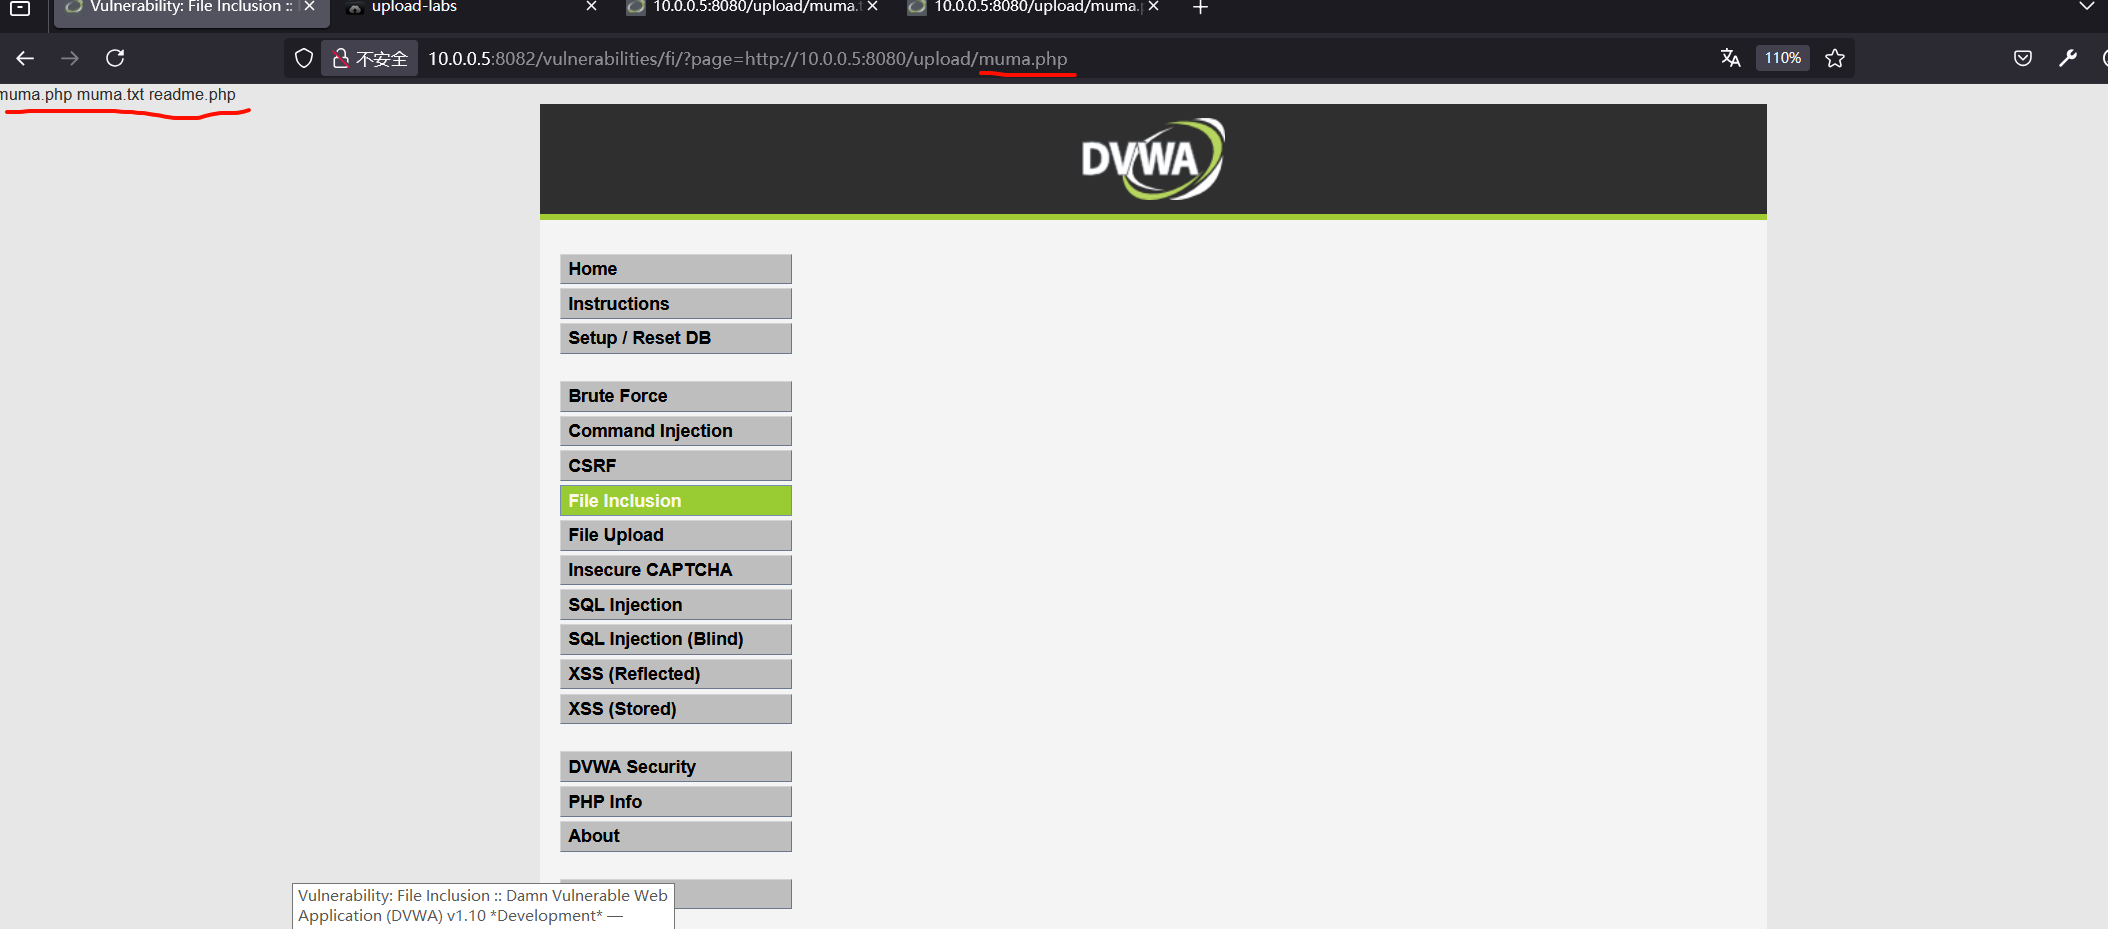Select the File Inclusion menu item
This screenshot has width=2108, height=929.
pyautogui.click(x=676, y=501)
